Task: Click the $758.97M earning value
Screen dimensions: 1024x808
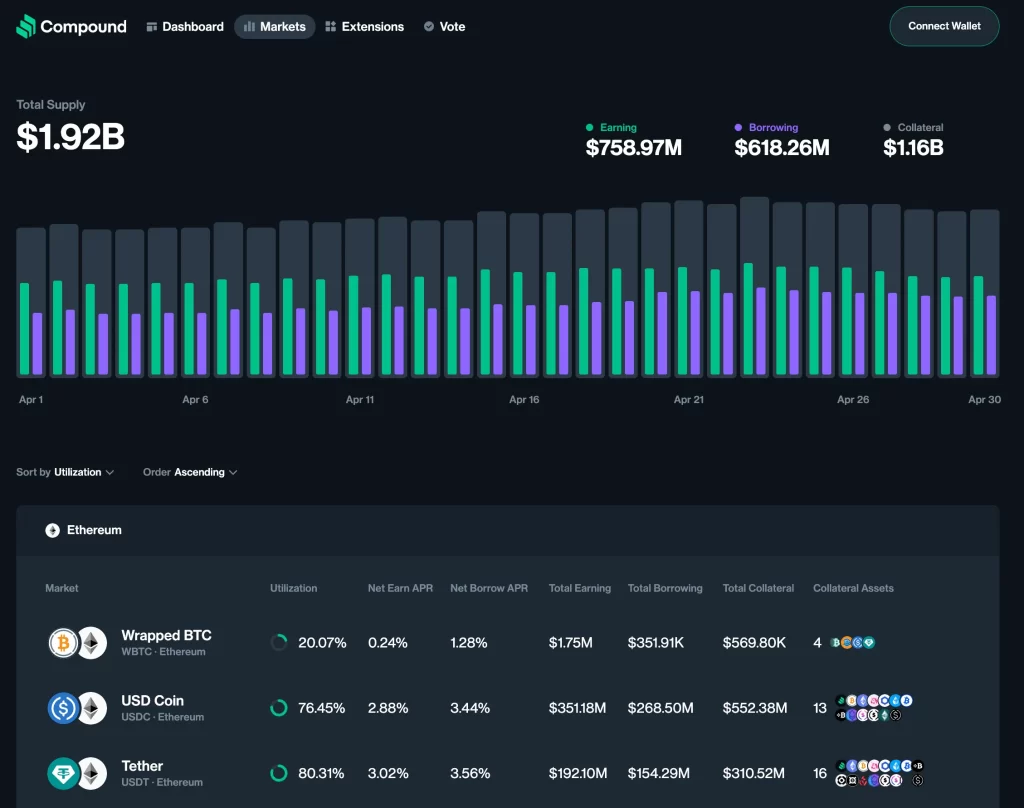Action: pyautogui.click(x=633, y=148)
